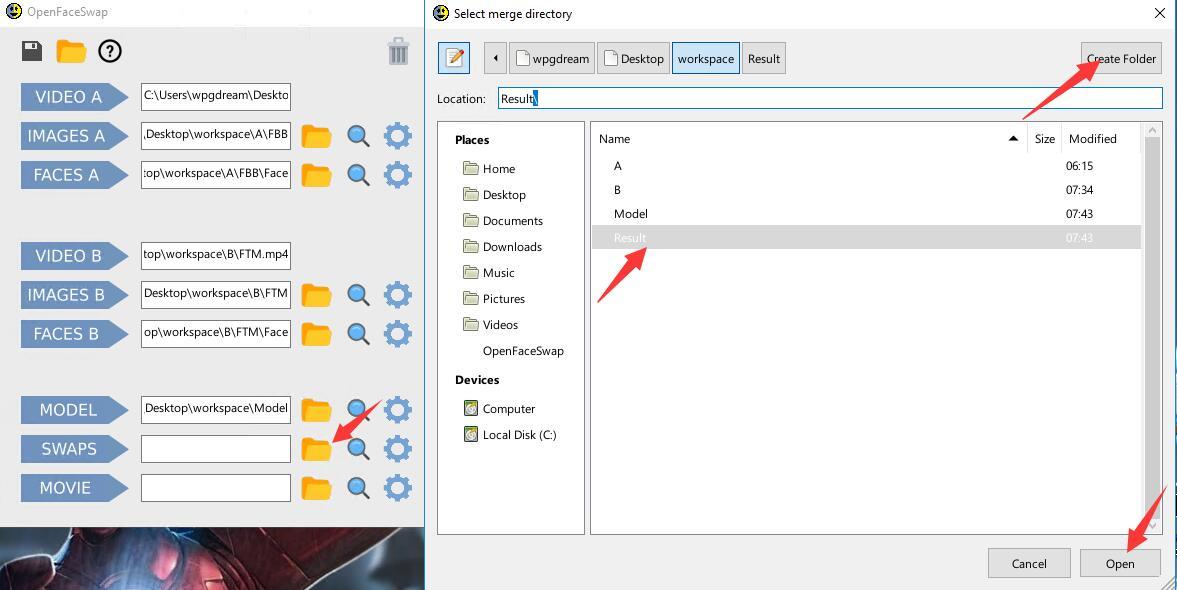Open project via top toolbar folder icon
1177x590 pixels.
coord(71,51)
